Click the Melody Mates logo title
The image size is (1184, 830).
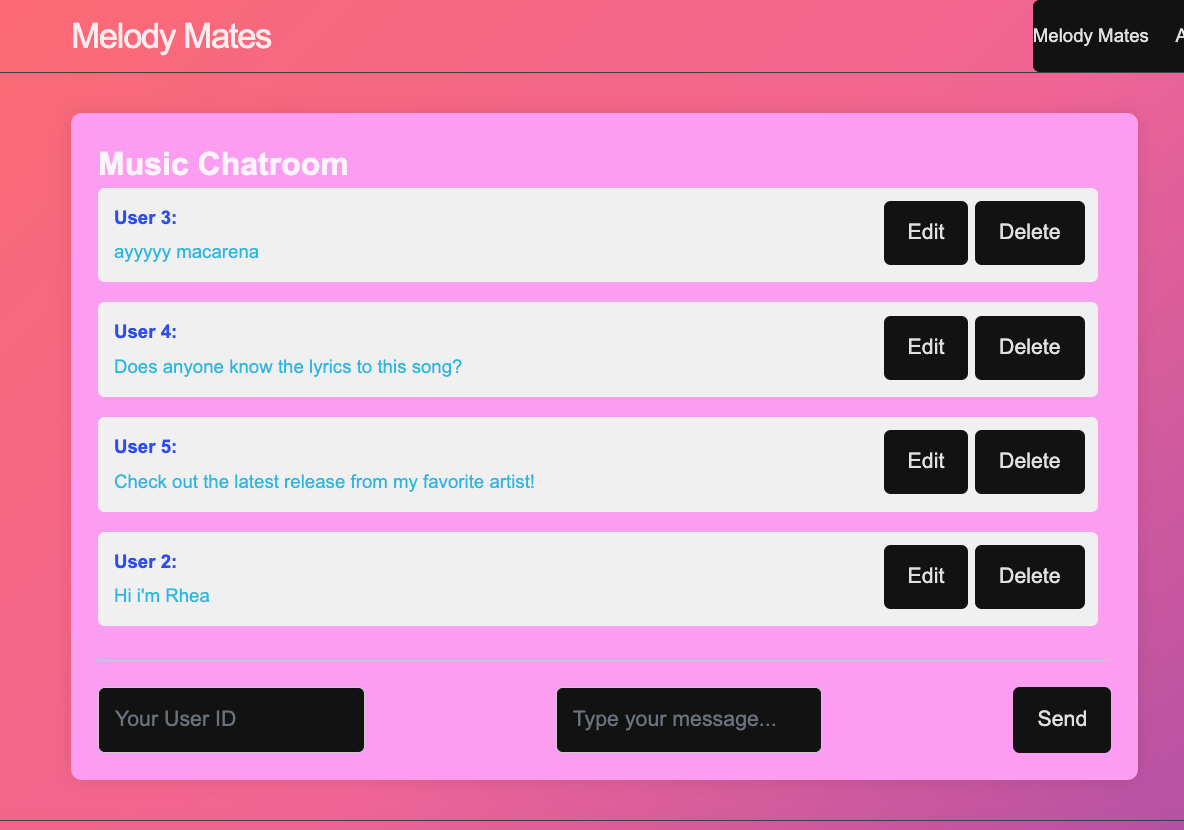[171, 36]
